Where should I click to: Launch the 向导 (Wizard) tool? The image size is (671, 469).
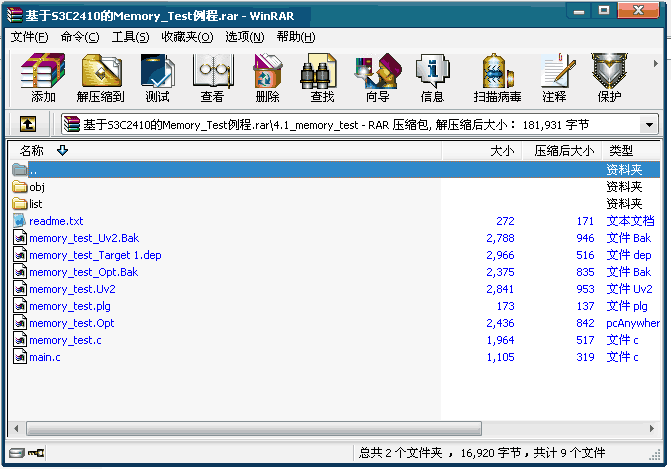pos(377,78)
